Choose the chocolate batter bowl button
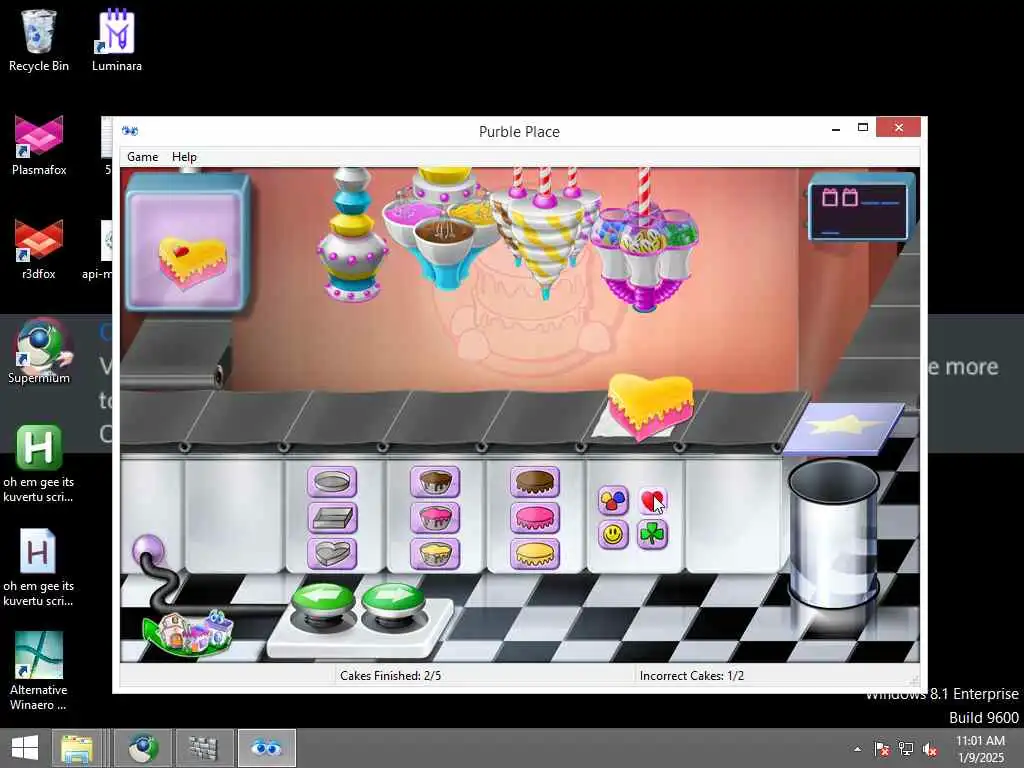Image resolution: width=1024 pixels, height=768 pixels. coord(435,483)
